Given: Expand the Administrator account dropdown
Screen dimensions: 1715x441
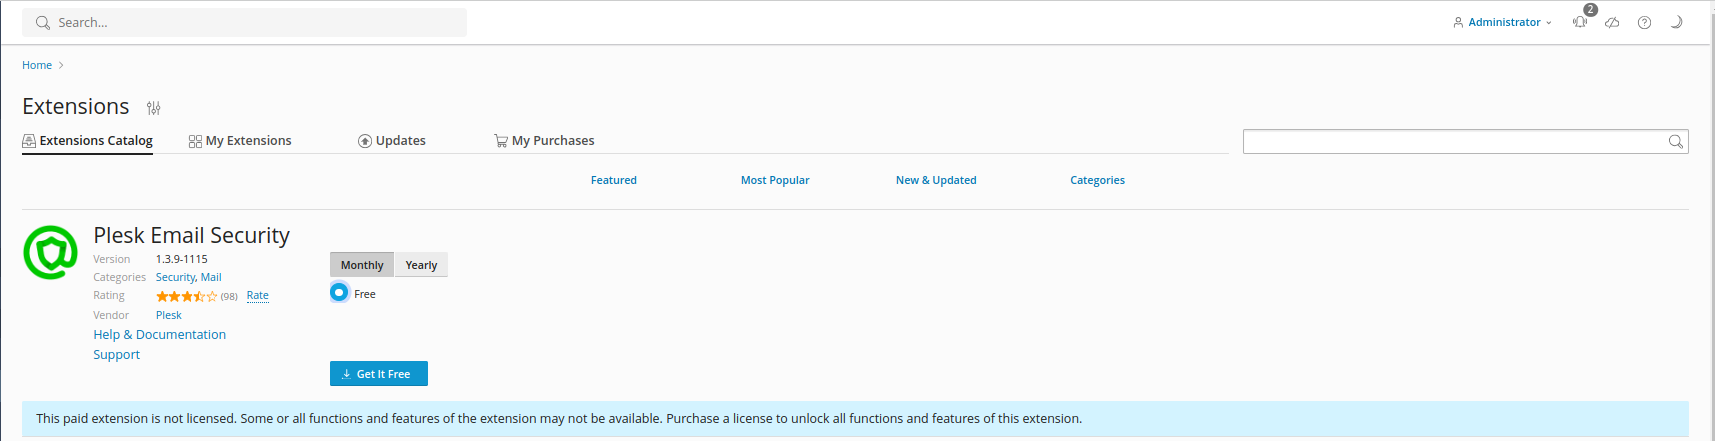Looking at the screenshot, I should 1502,22.
